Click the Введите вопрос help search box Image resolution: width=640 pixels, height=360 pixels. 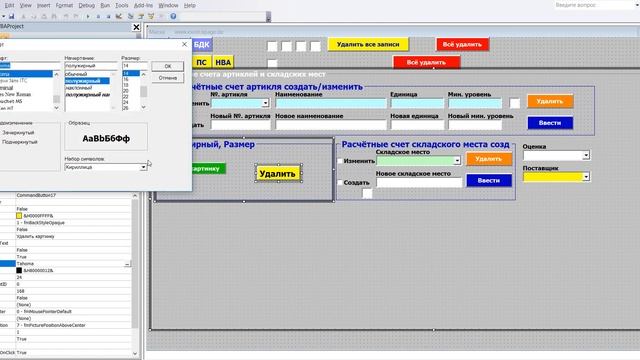[x=594, y=5]
